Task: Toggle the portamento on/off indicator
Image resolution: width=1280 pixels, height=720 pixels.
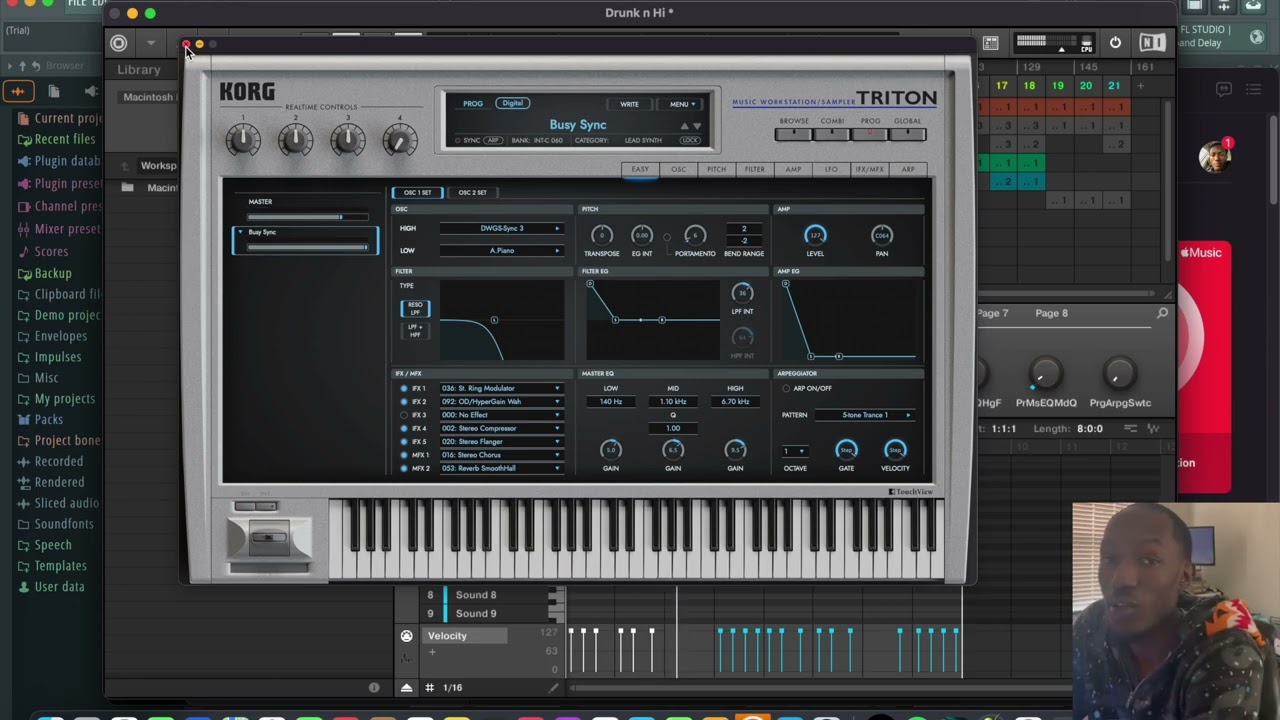Action: 667,238
